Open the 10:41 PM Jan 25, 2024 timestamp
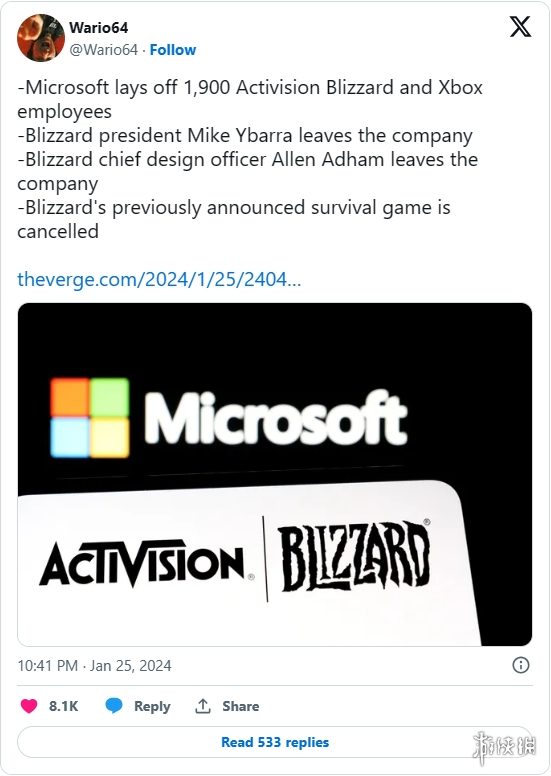551x776 pixels. pyautogui.click(x=95, y=665)
